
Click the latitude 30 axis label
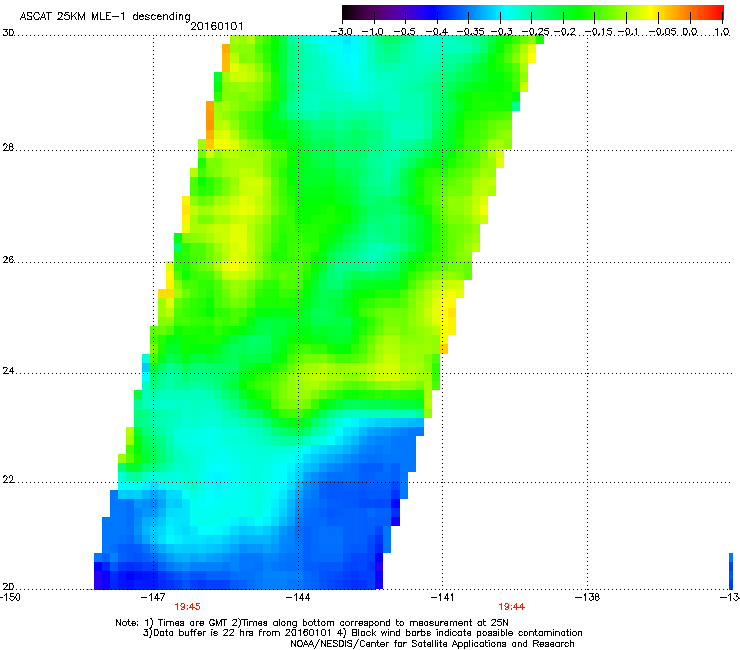click(x=8, y=33)
